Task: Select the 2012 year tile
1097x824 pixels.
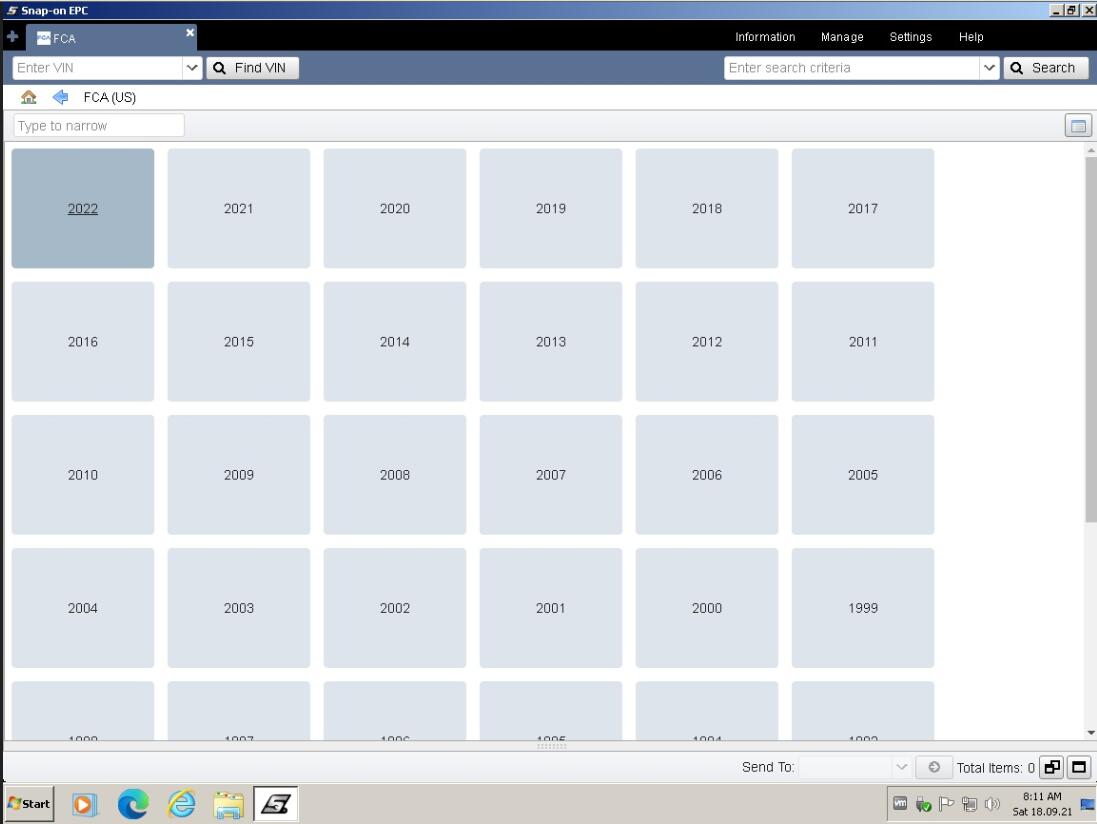Action: [707, 341]
